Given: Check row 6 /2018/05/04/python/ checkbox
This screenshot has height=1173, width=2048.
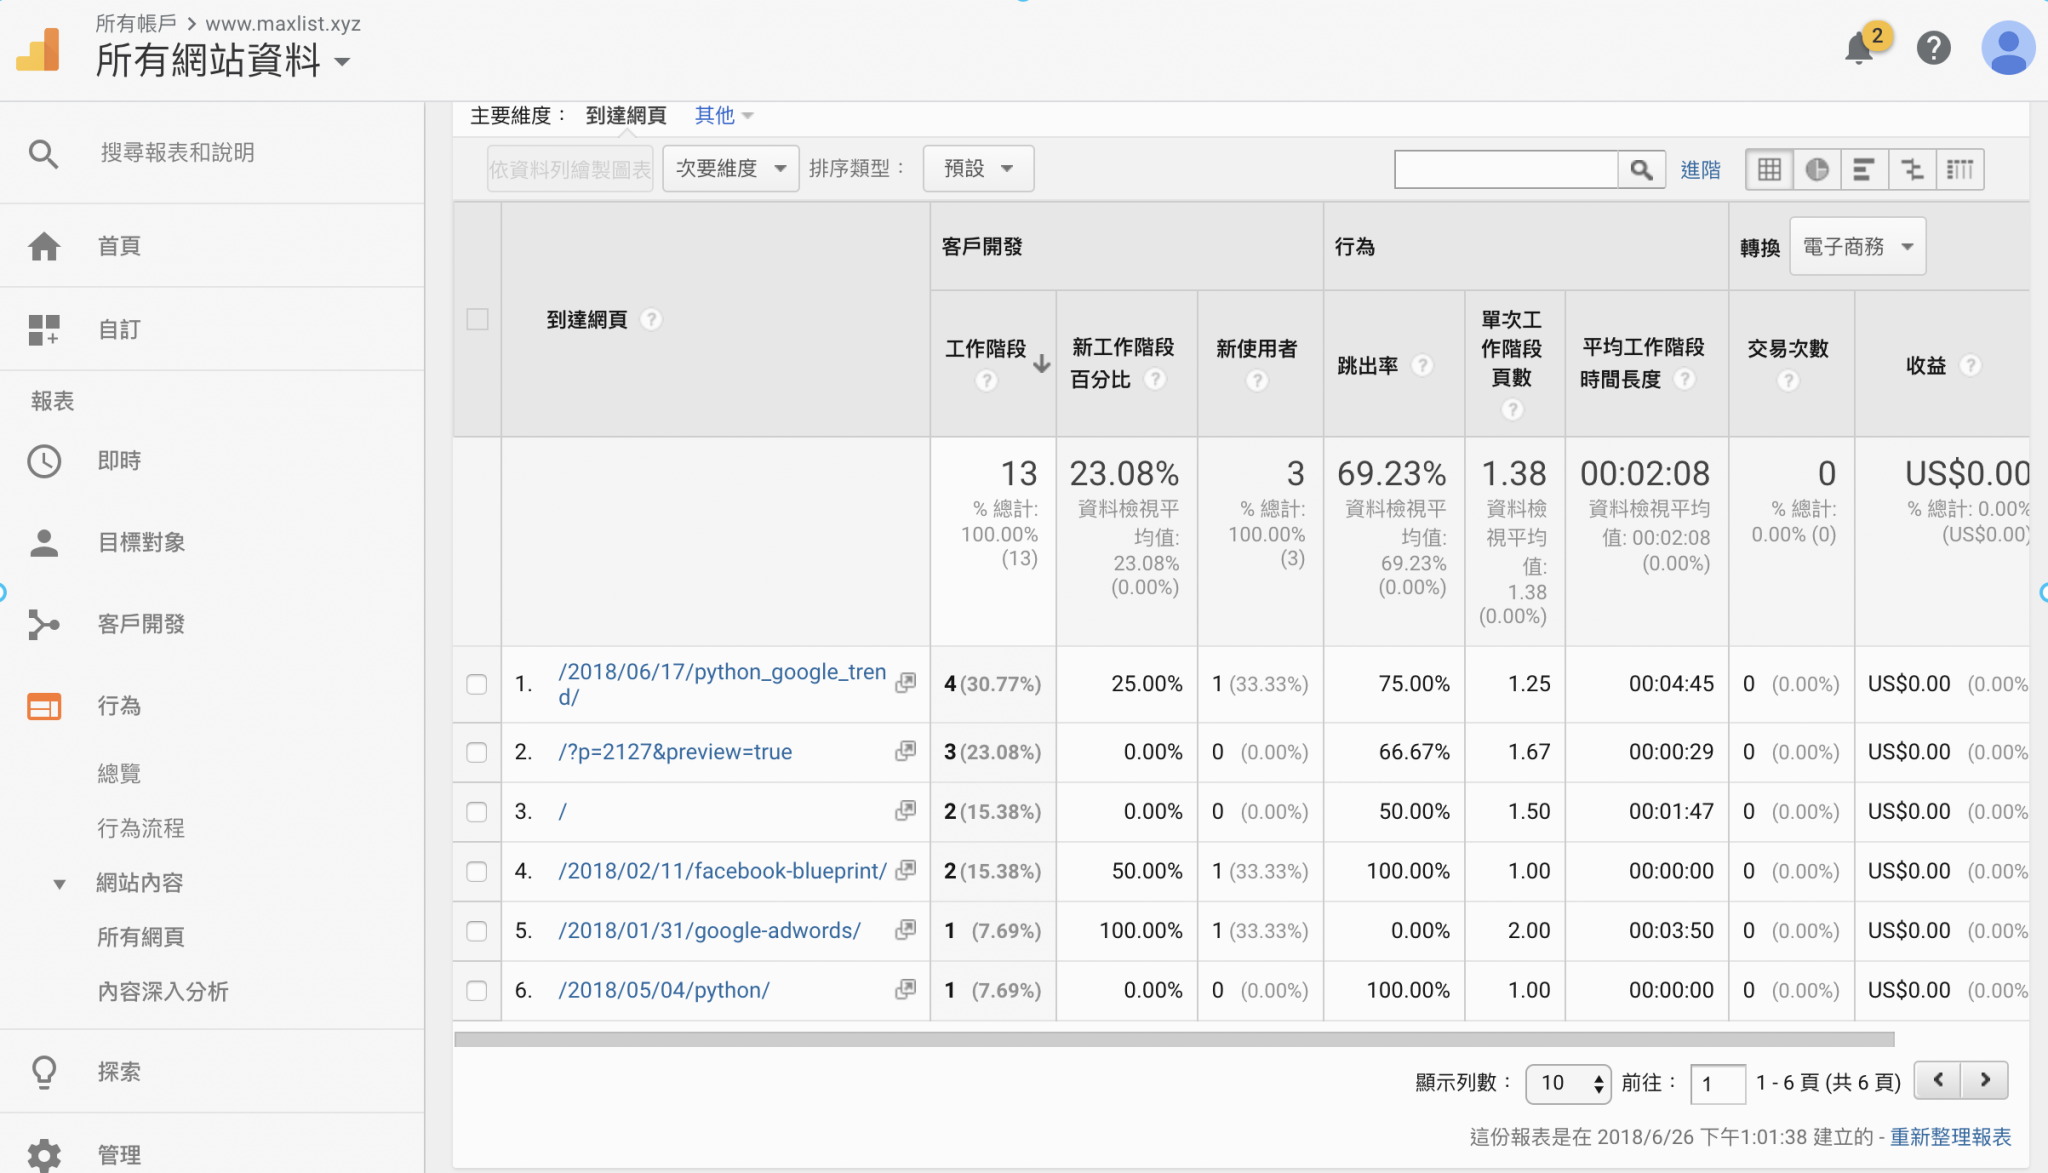Looking at the screenshot, I should (477, 990).
